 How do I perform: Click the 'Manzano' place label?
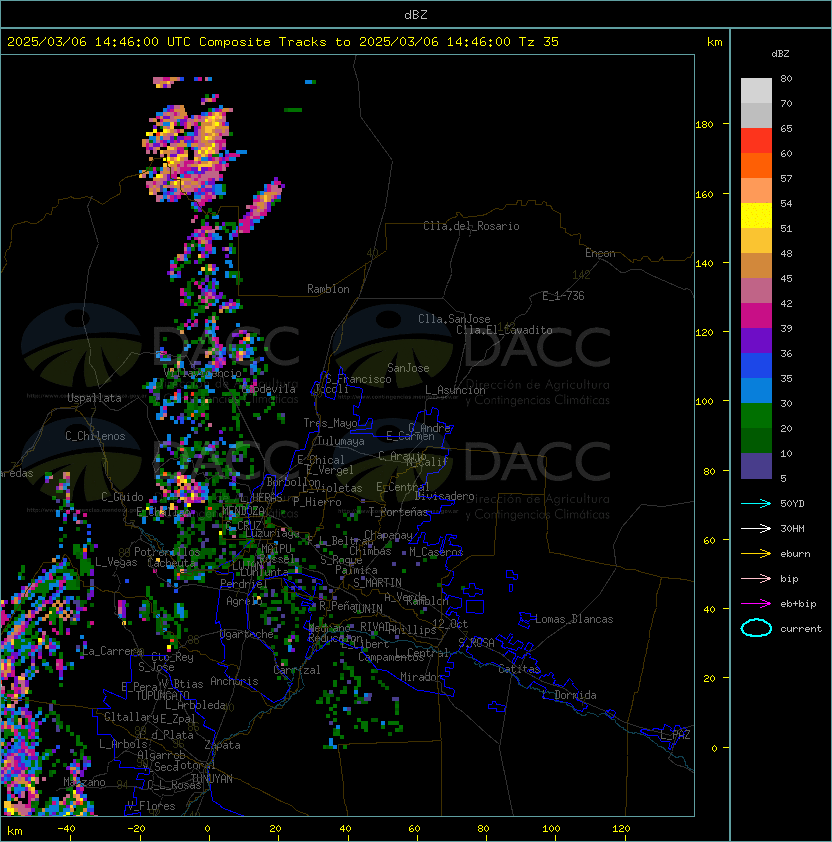(x=84, y=782)
